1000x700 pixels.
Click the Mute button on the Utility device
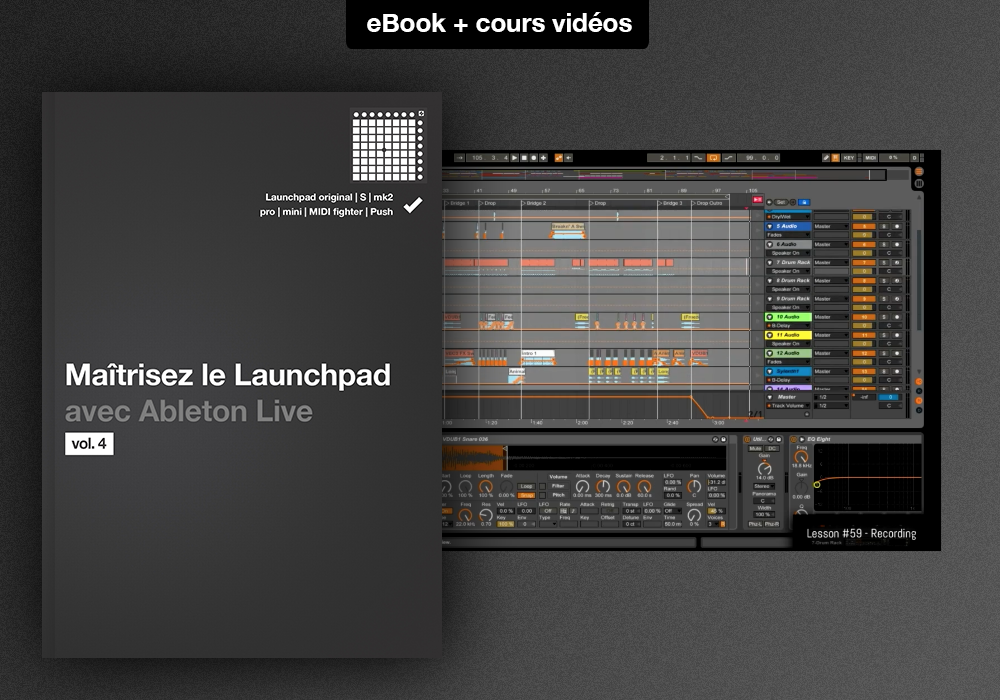pyautogui.click(x=755, y=449)
